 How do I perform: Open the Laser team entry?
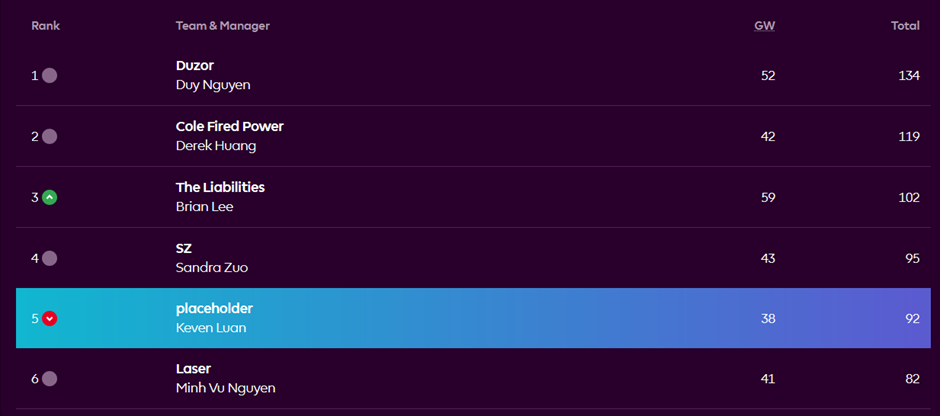point(193,369)
